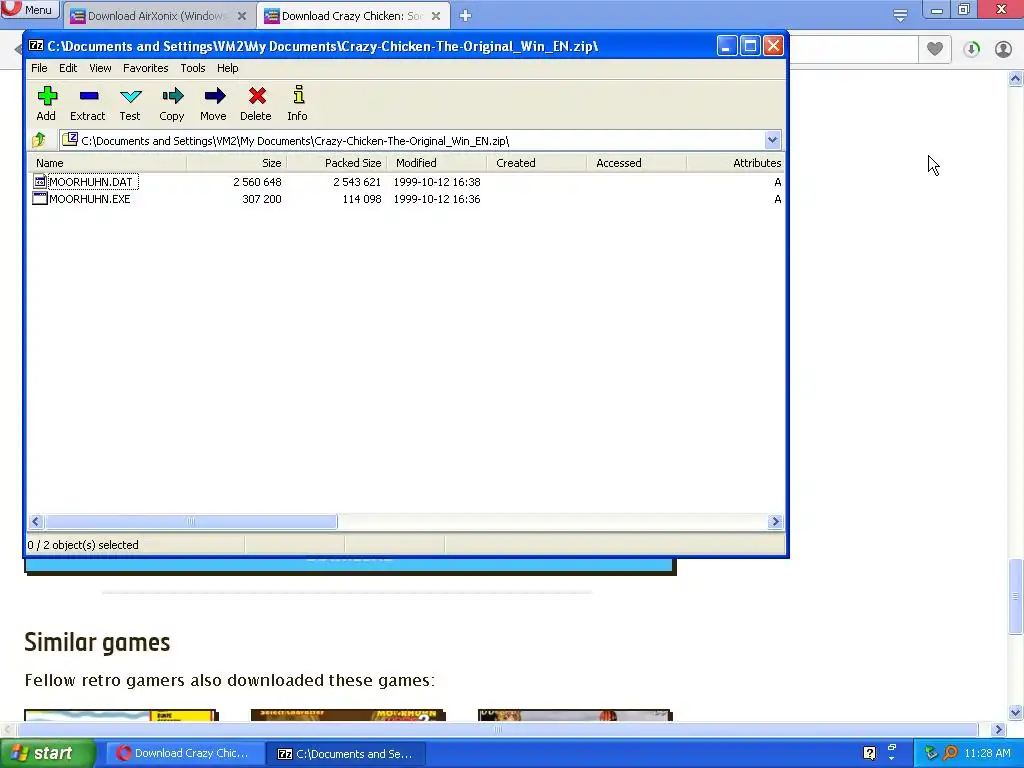1024x768 pixels.
Task: Click the MOORHUHN.EXE file icon
Action: click(x=40, y=199)
